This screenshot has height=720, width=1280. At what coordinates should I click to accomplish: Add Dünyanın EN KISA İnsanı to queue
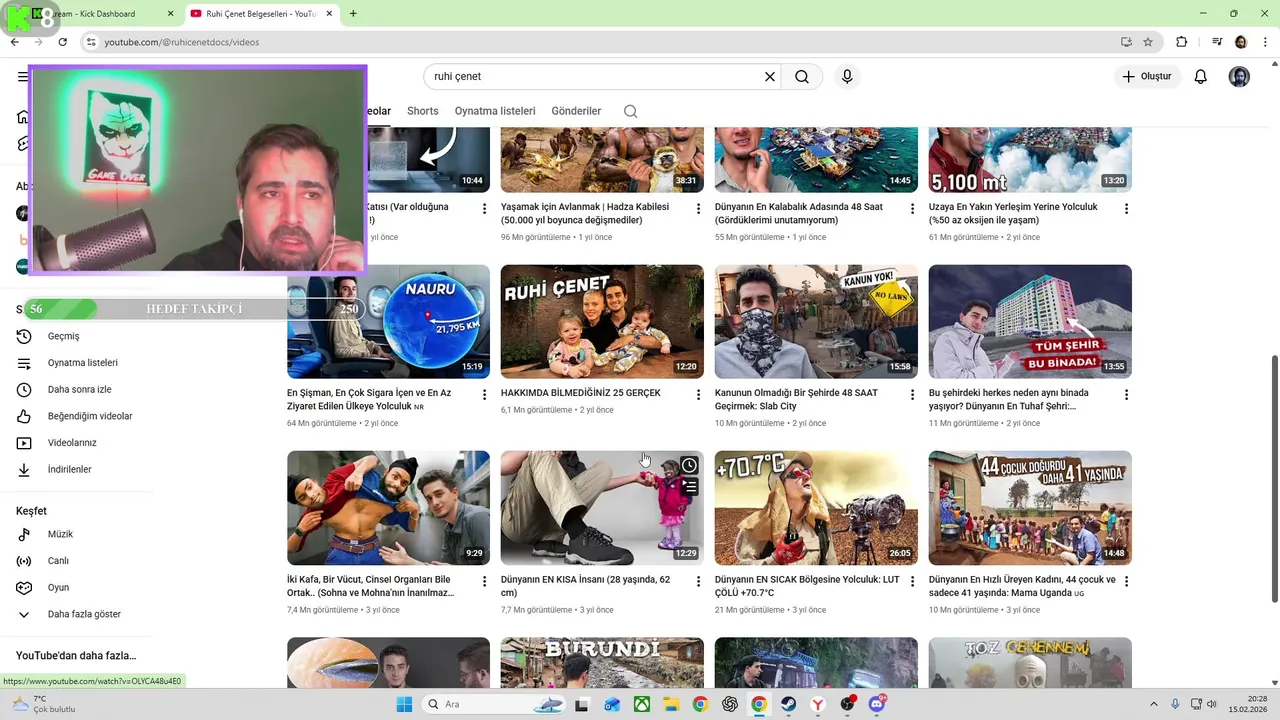[689, 487]
